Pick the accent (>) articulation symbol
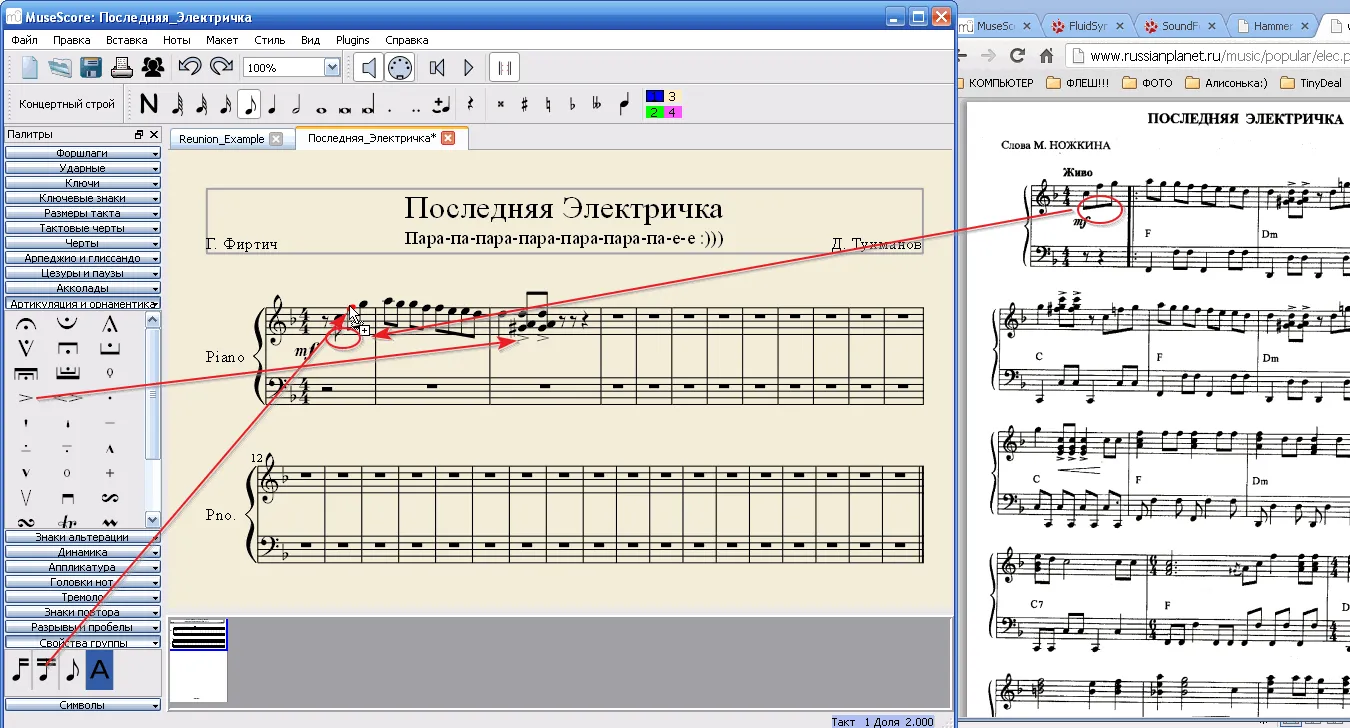 [x=24, y=398]
